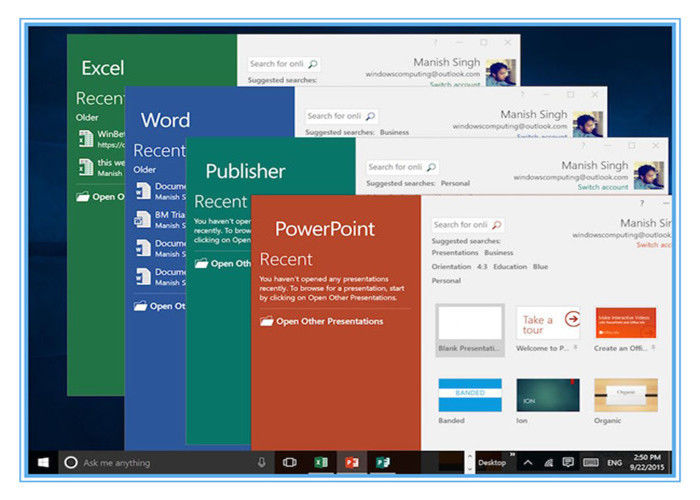Click the Cortana circle icon
The width and height of the screenshot is (700, 500).
tap(71, 462)
